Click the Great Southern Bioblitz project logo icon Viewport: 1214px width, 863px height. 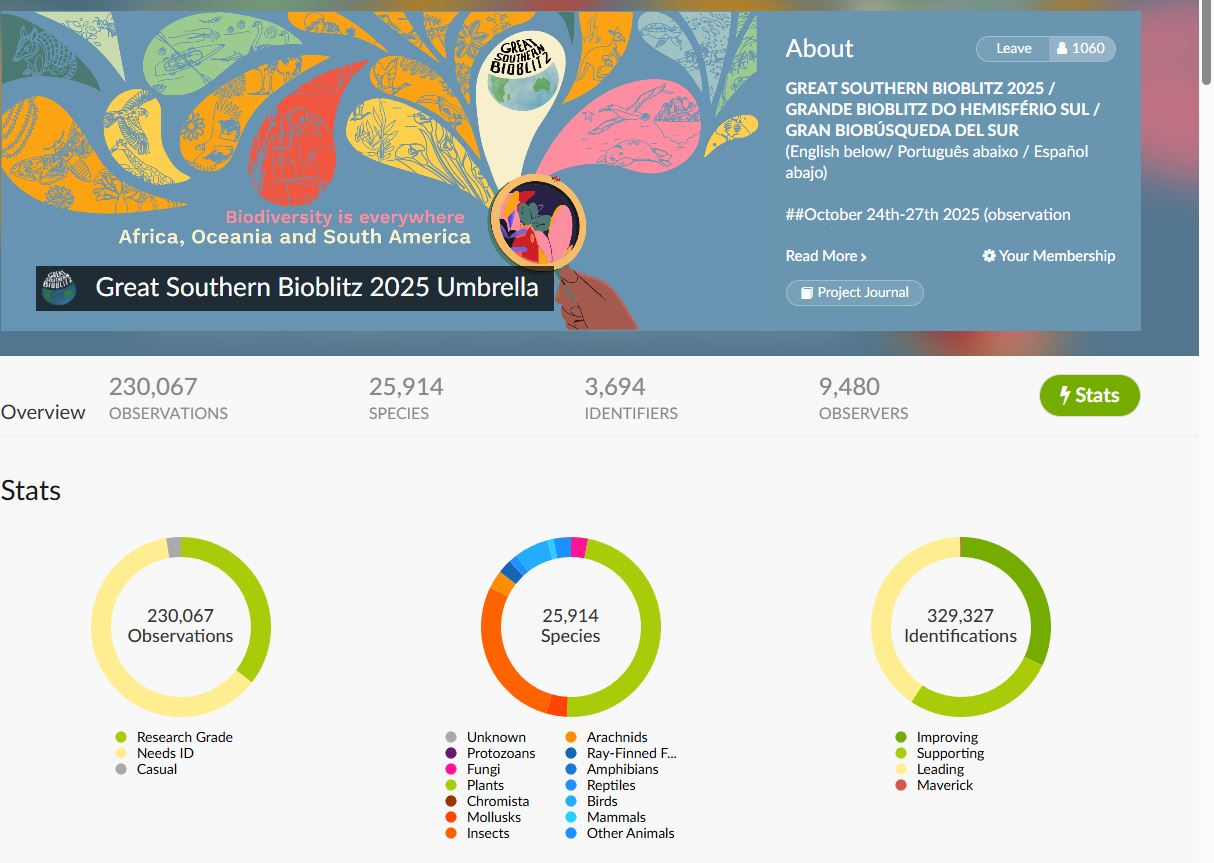(58, 288)
